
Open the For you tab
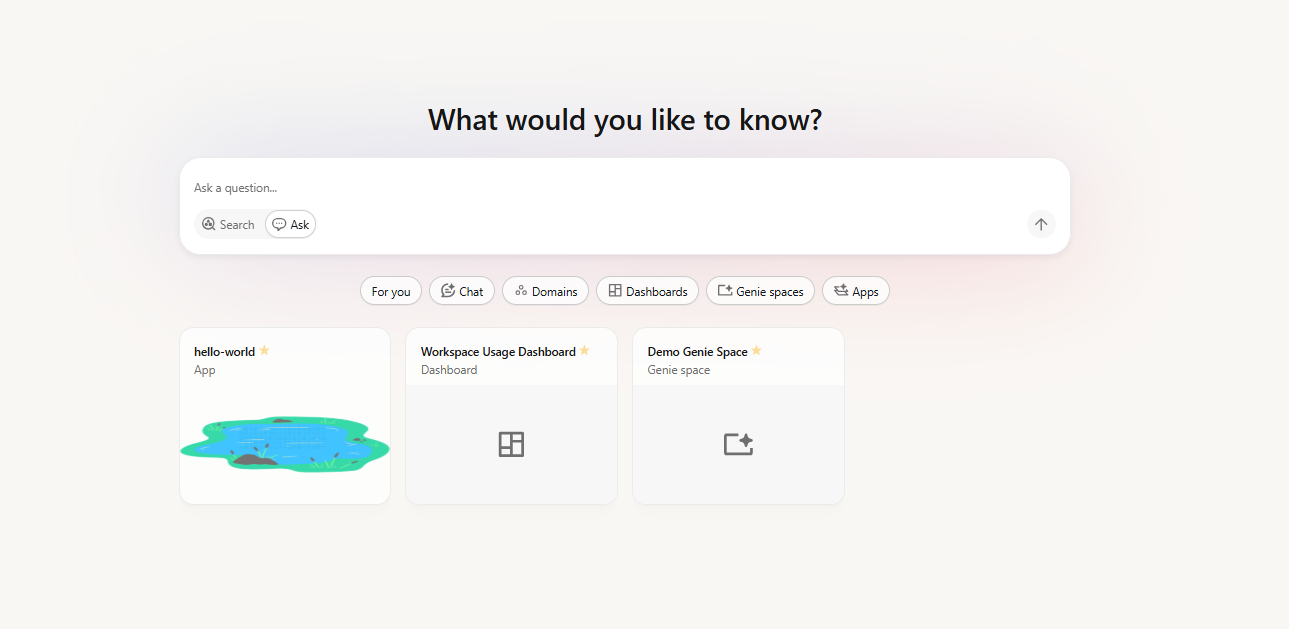390,290
